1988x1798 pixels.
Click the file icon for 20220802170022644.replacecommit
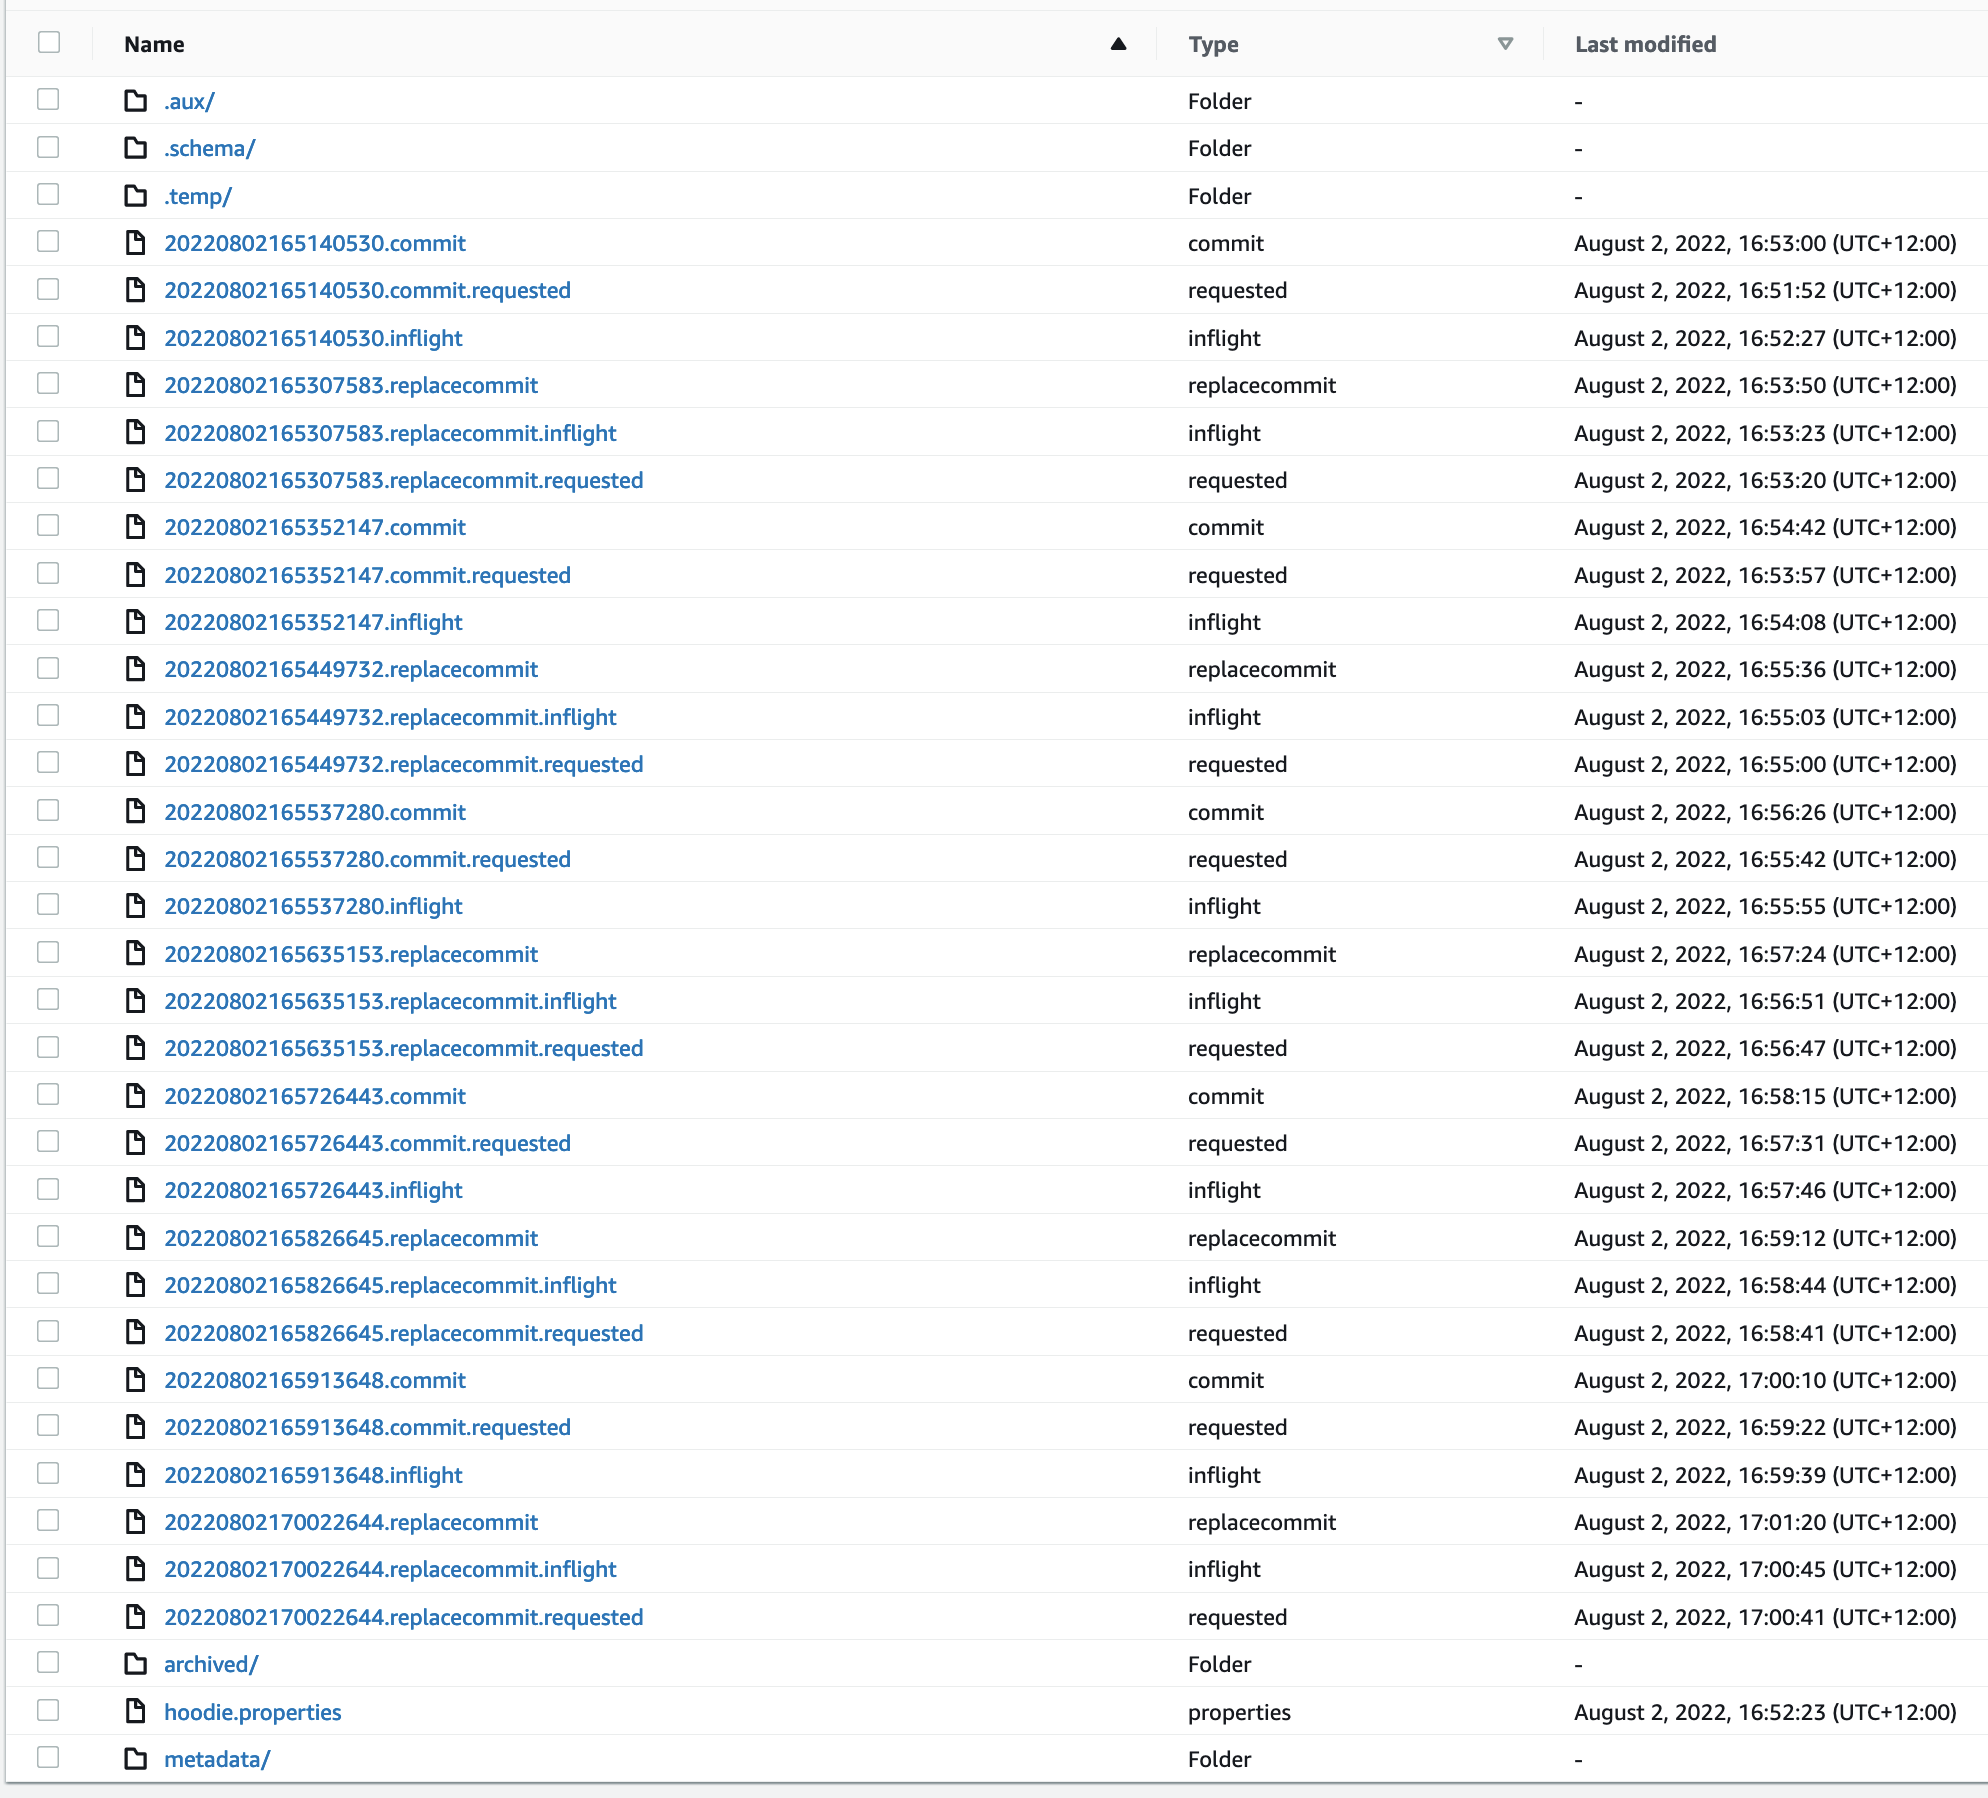pyautogui.click(x=135, y=1522)
